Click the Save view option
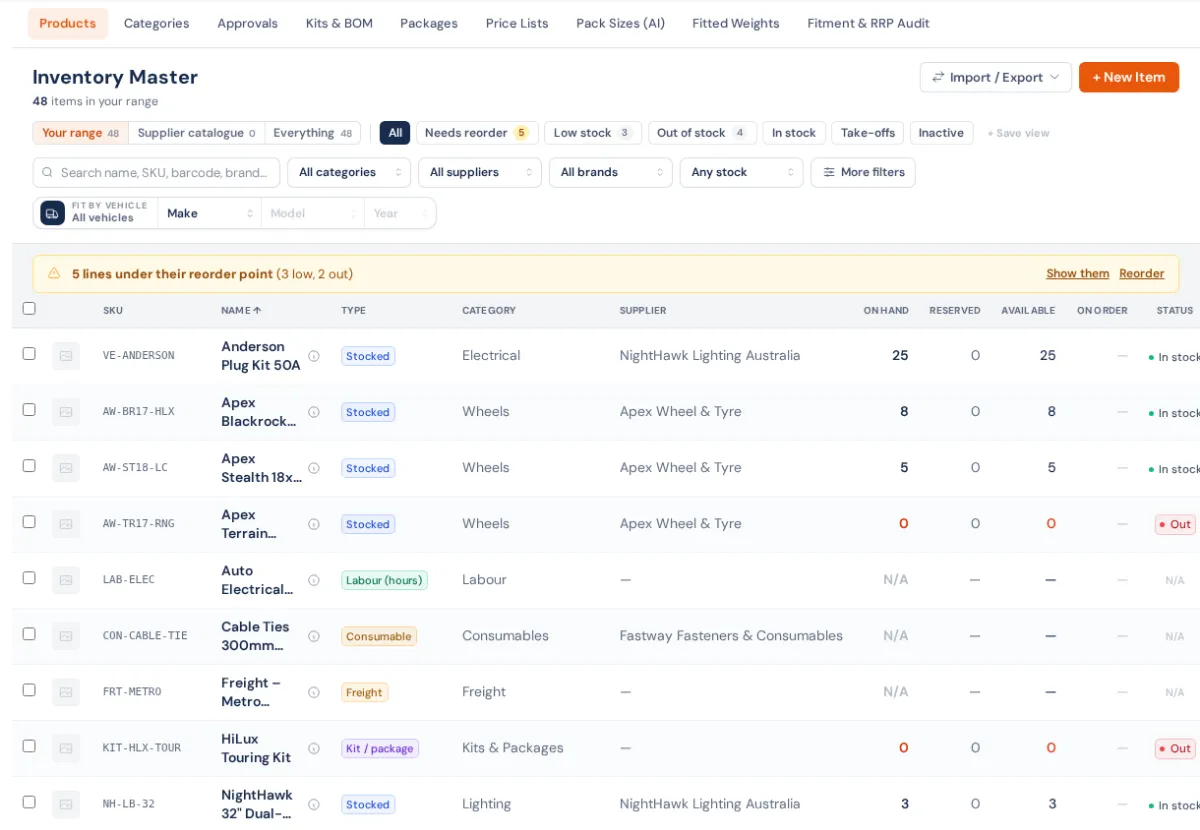This screenshot has height=830, width=1200. pyautogui.click(x=1018, y=133)
